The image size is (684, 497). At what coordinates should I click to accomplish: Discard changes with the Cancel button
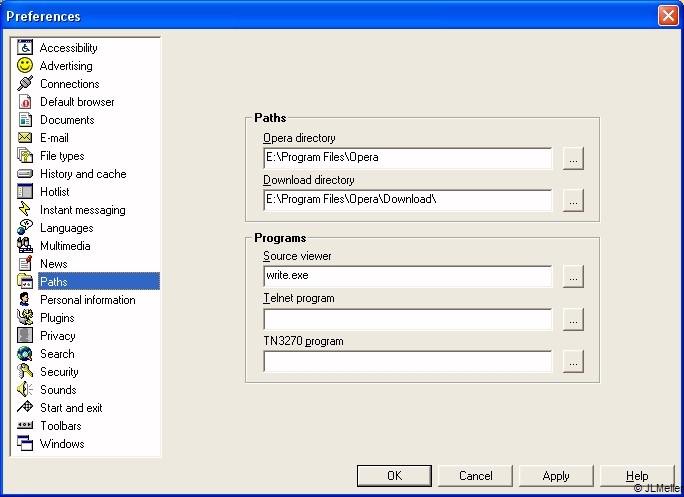(x=475, y=476)
